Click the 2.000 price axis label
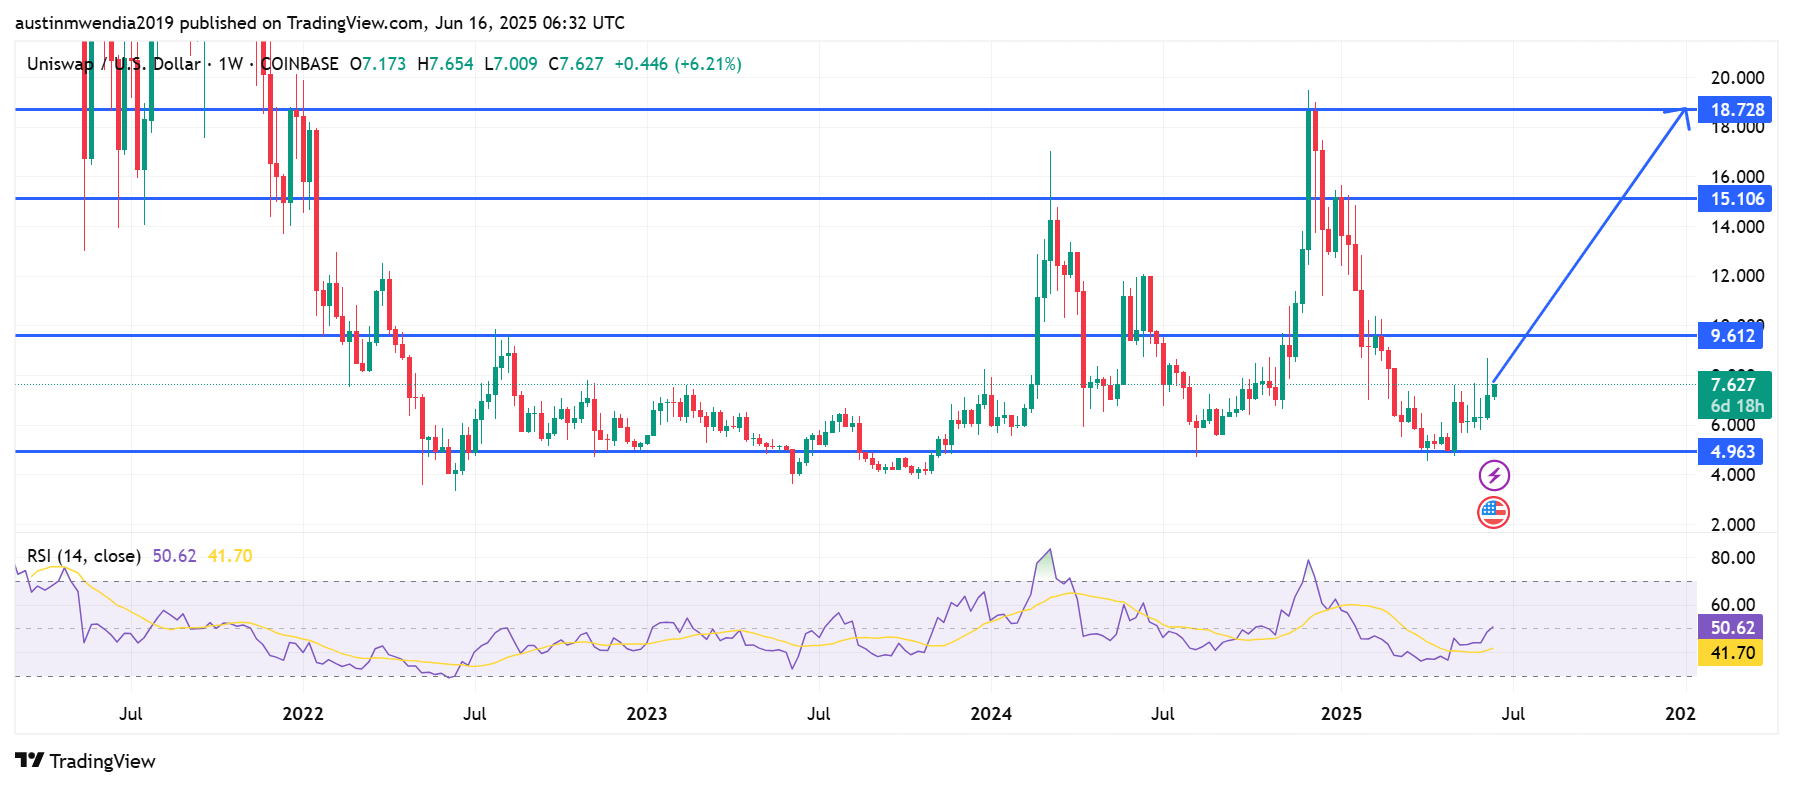Screen dimensions: 1793x787 click(1733, 525)
